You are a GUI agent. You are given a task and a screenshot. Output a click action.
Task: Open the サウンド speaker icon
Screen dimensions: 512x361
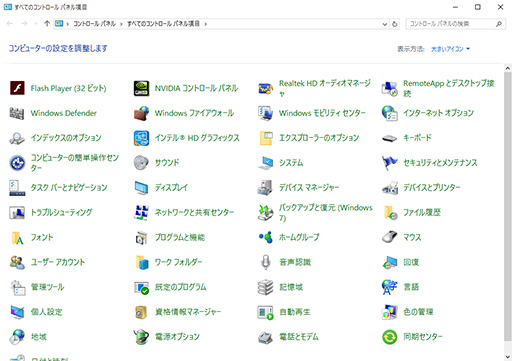(x=141, y=163)
